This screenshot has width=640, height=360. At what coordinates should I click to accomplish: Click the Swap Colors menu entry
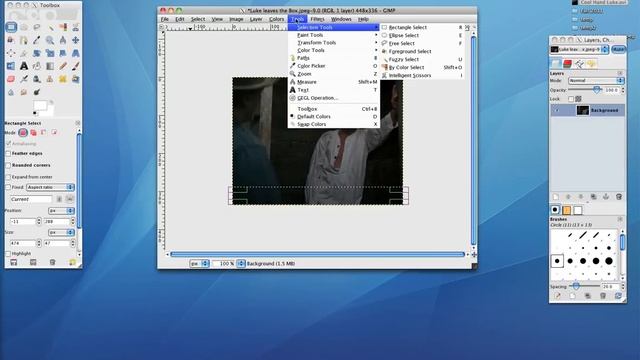click(x=333, y=124)
